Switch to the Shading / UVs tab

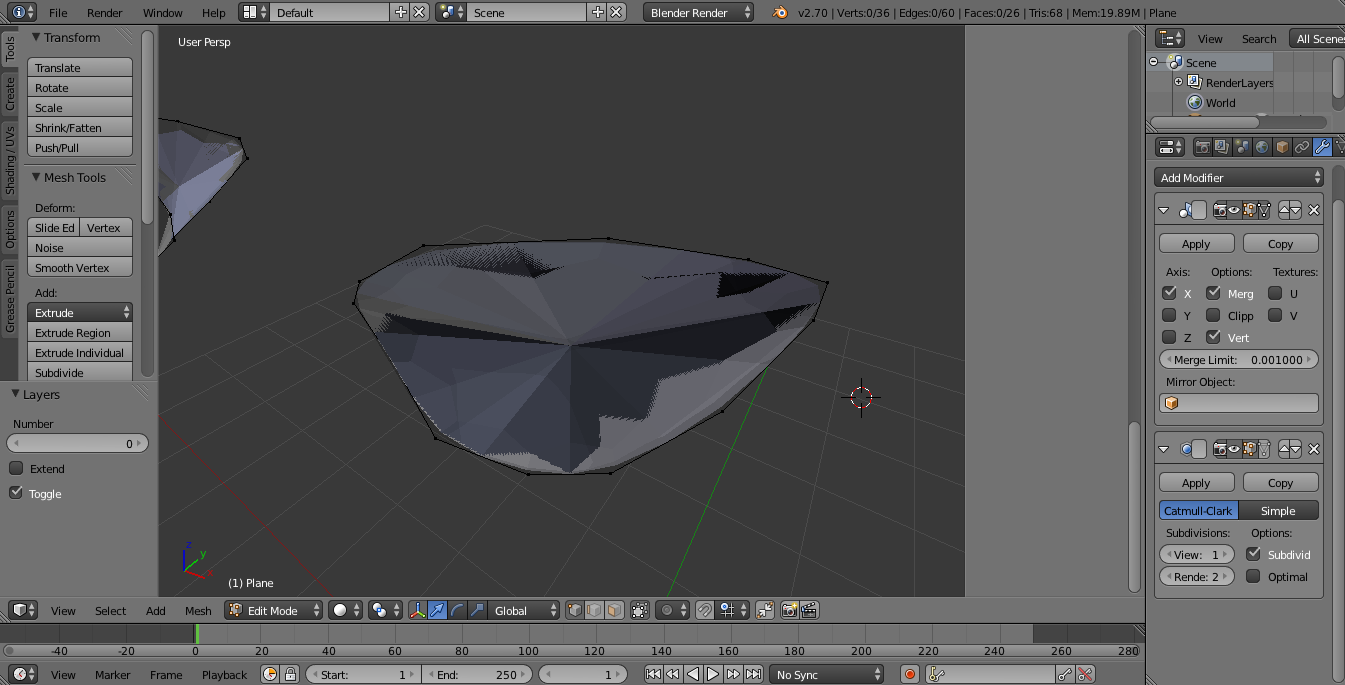(x=10, y=160)
